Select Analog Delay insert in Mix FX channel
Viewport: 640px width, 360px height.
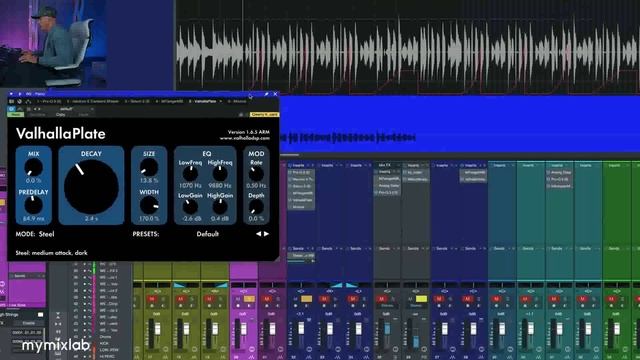388,186
